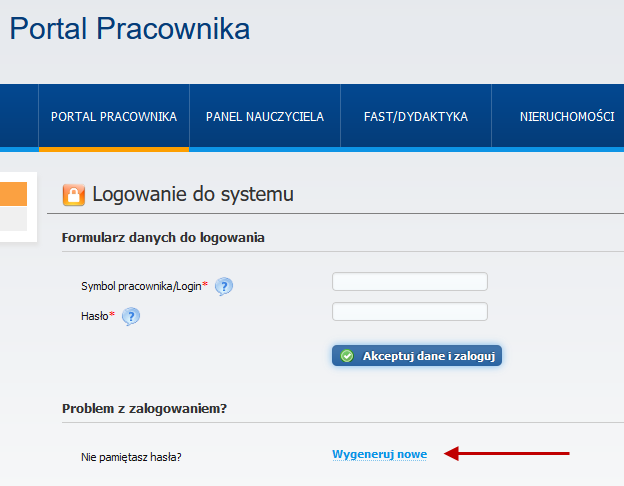Click help icon next to Symbol pracownika/Login
This screenshot has height=486, width=624.
[224, 287]
